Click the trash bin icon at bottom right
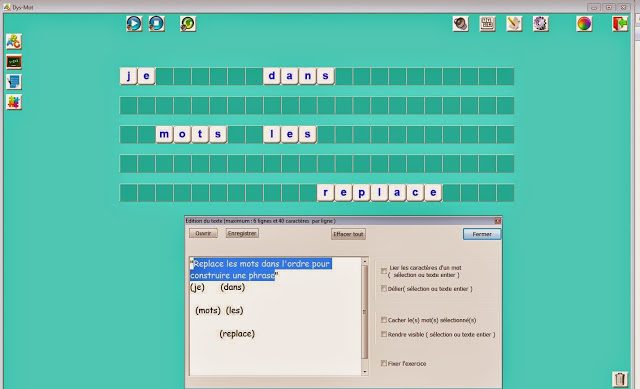Image resolution: width=640 pixels, height=389 pixels. 620,379
